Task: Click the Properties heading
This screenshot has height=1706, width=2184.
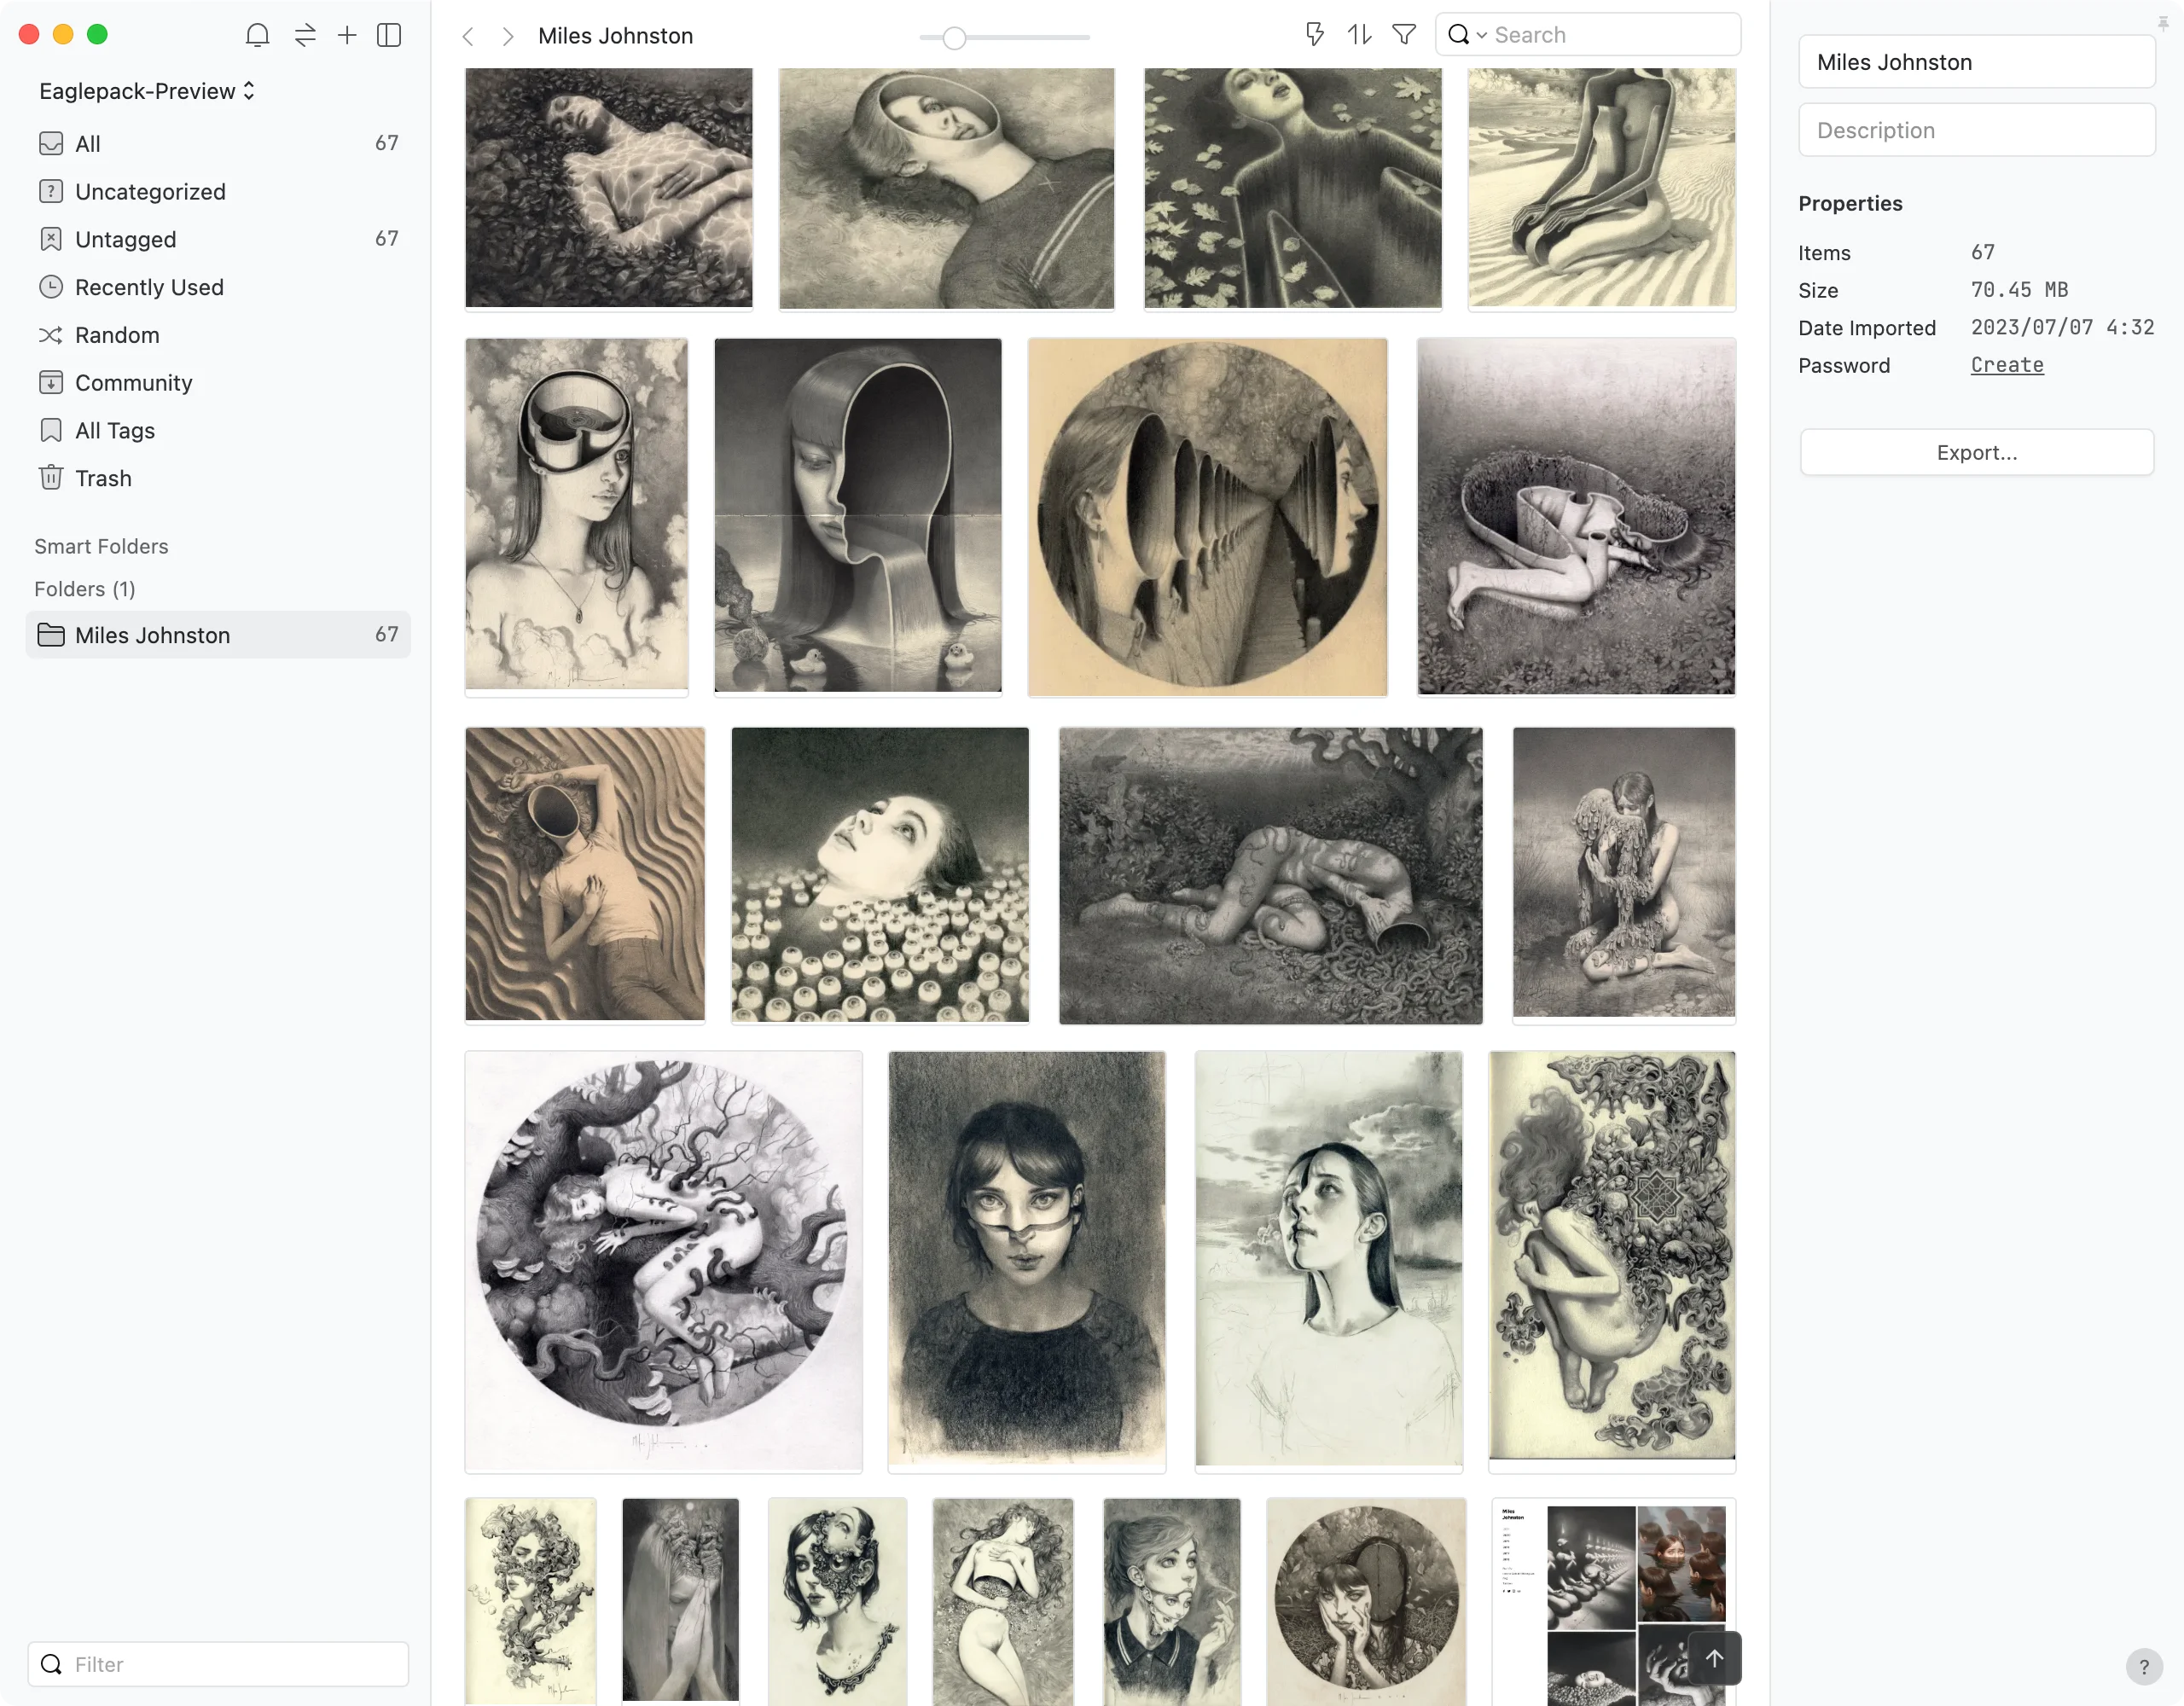Action: pos(1850,203)
